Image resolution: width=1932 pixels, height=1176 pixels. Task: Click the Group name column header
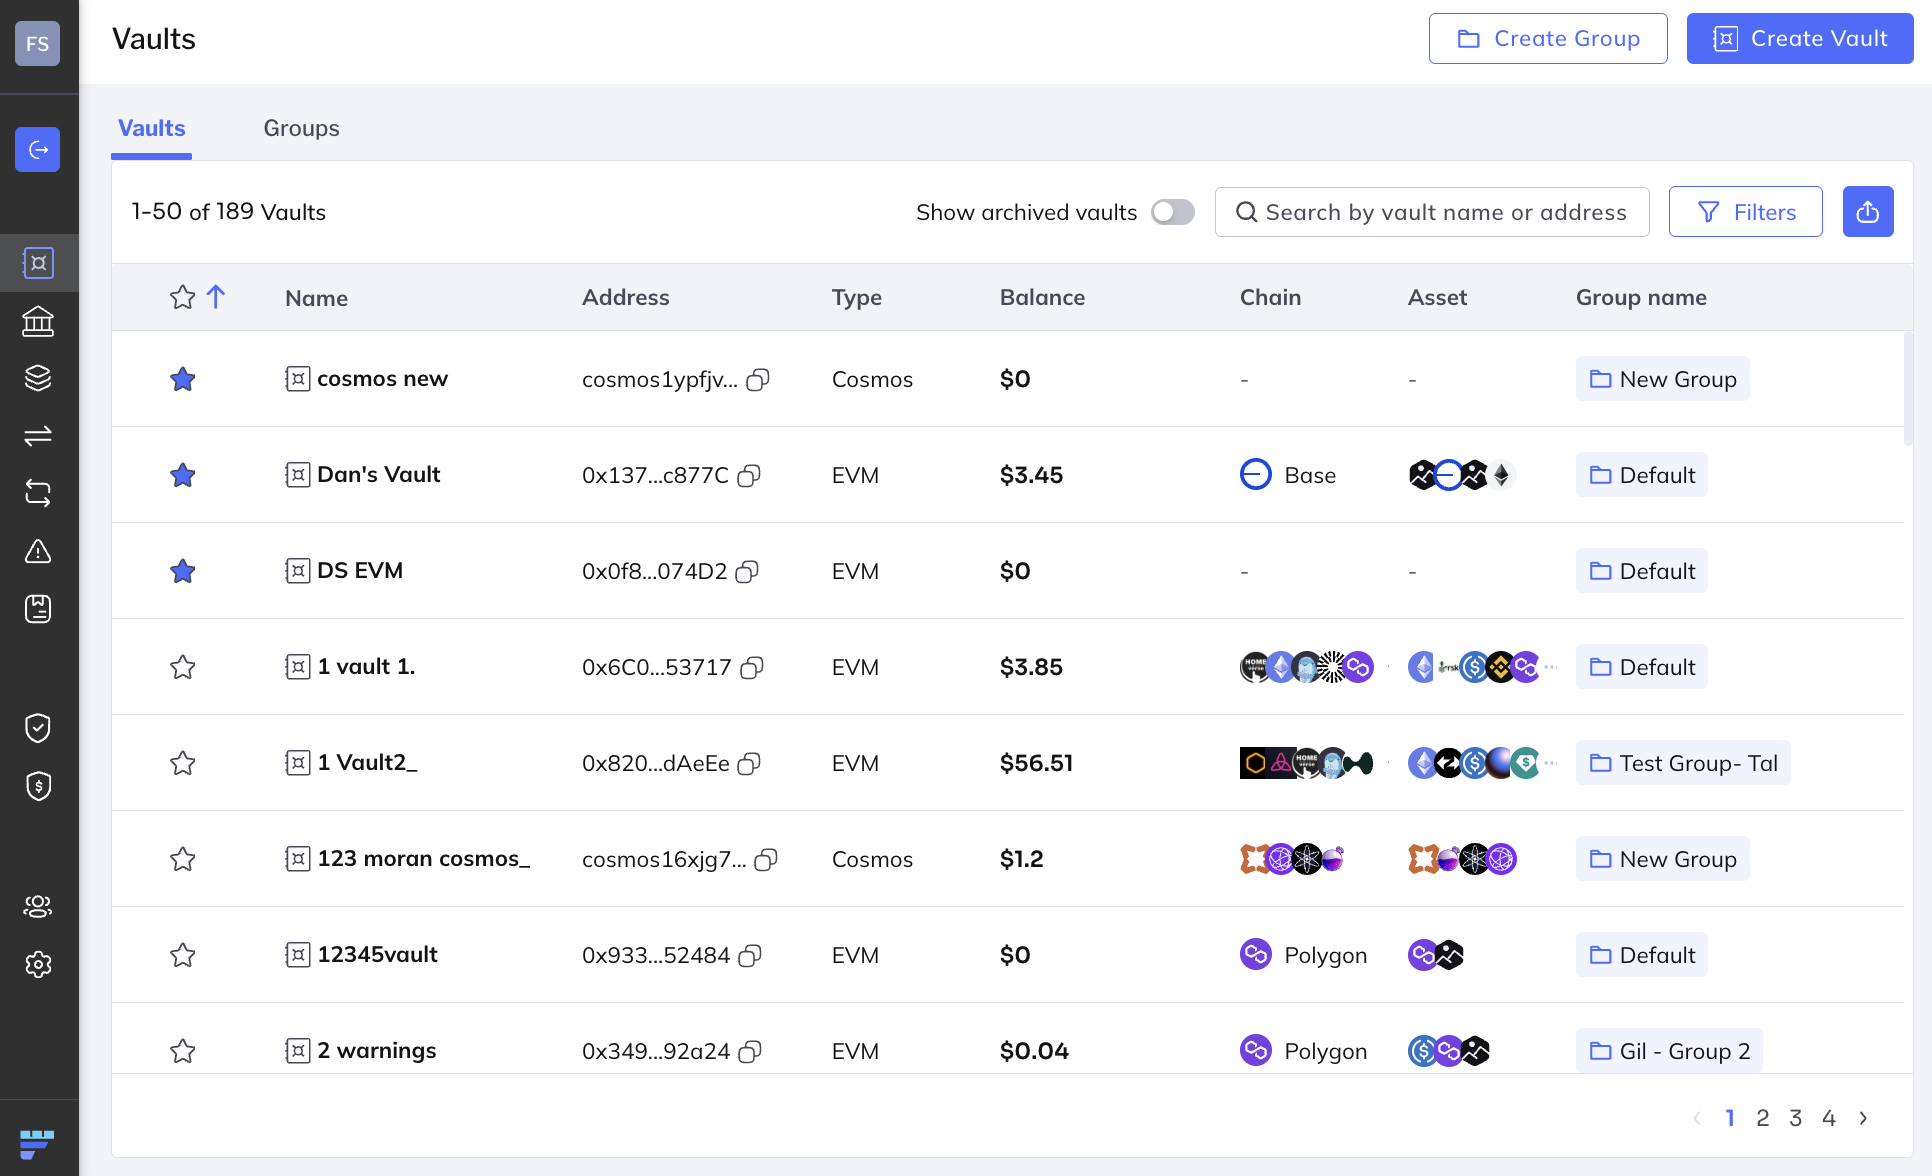[1641, 297]
